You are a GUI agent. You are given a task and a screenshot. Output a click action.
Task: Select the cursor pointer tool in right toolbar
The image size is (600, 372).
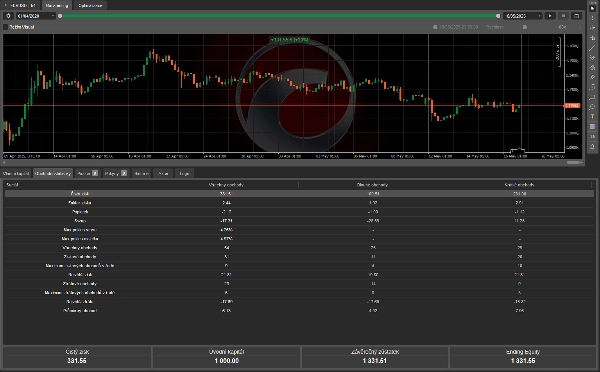[x=592, y=8]
